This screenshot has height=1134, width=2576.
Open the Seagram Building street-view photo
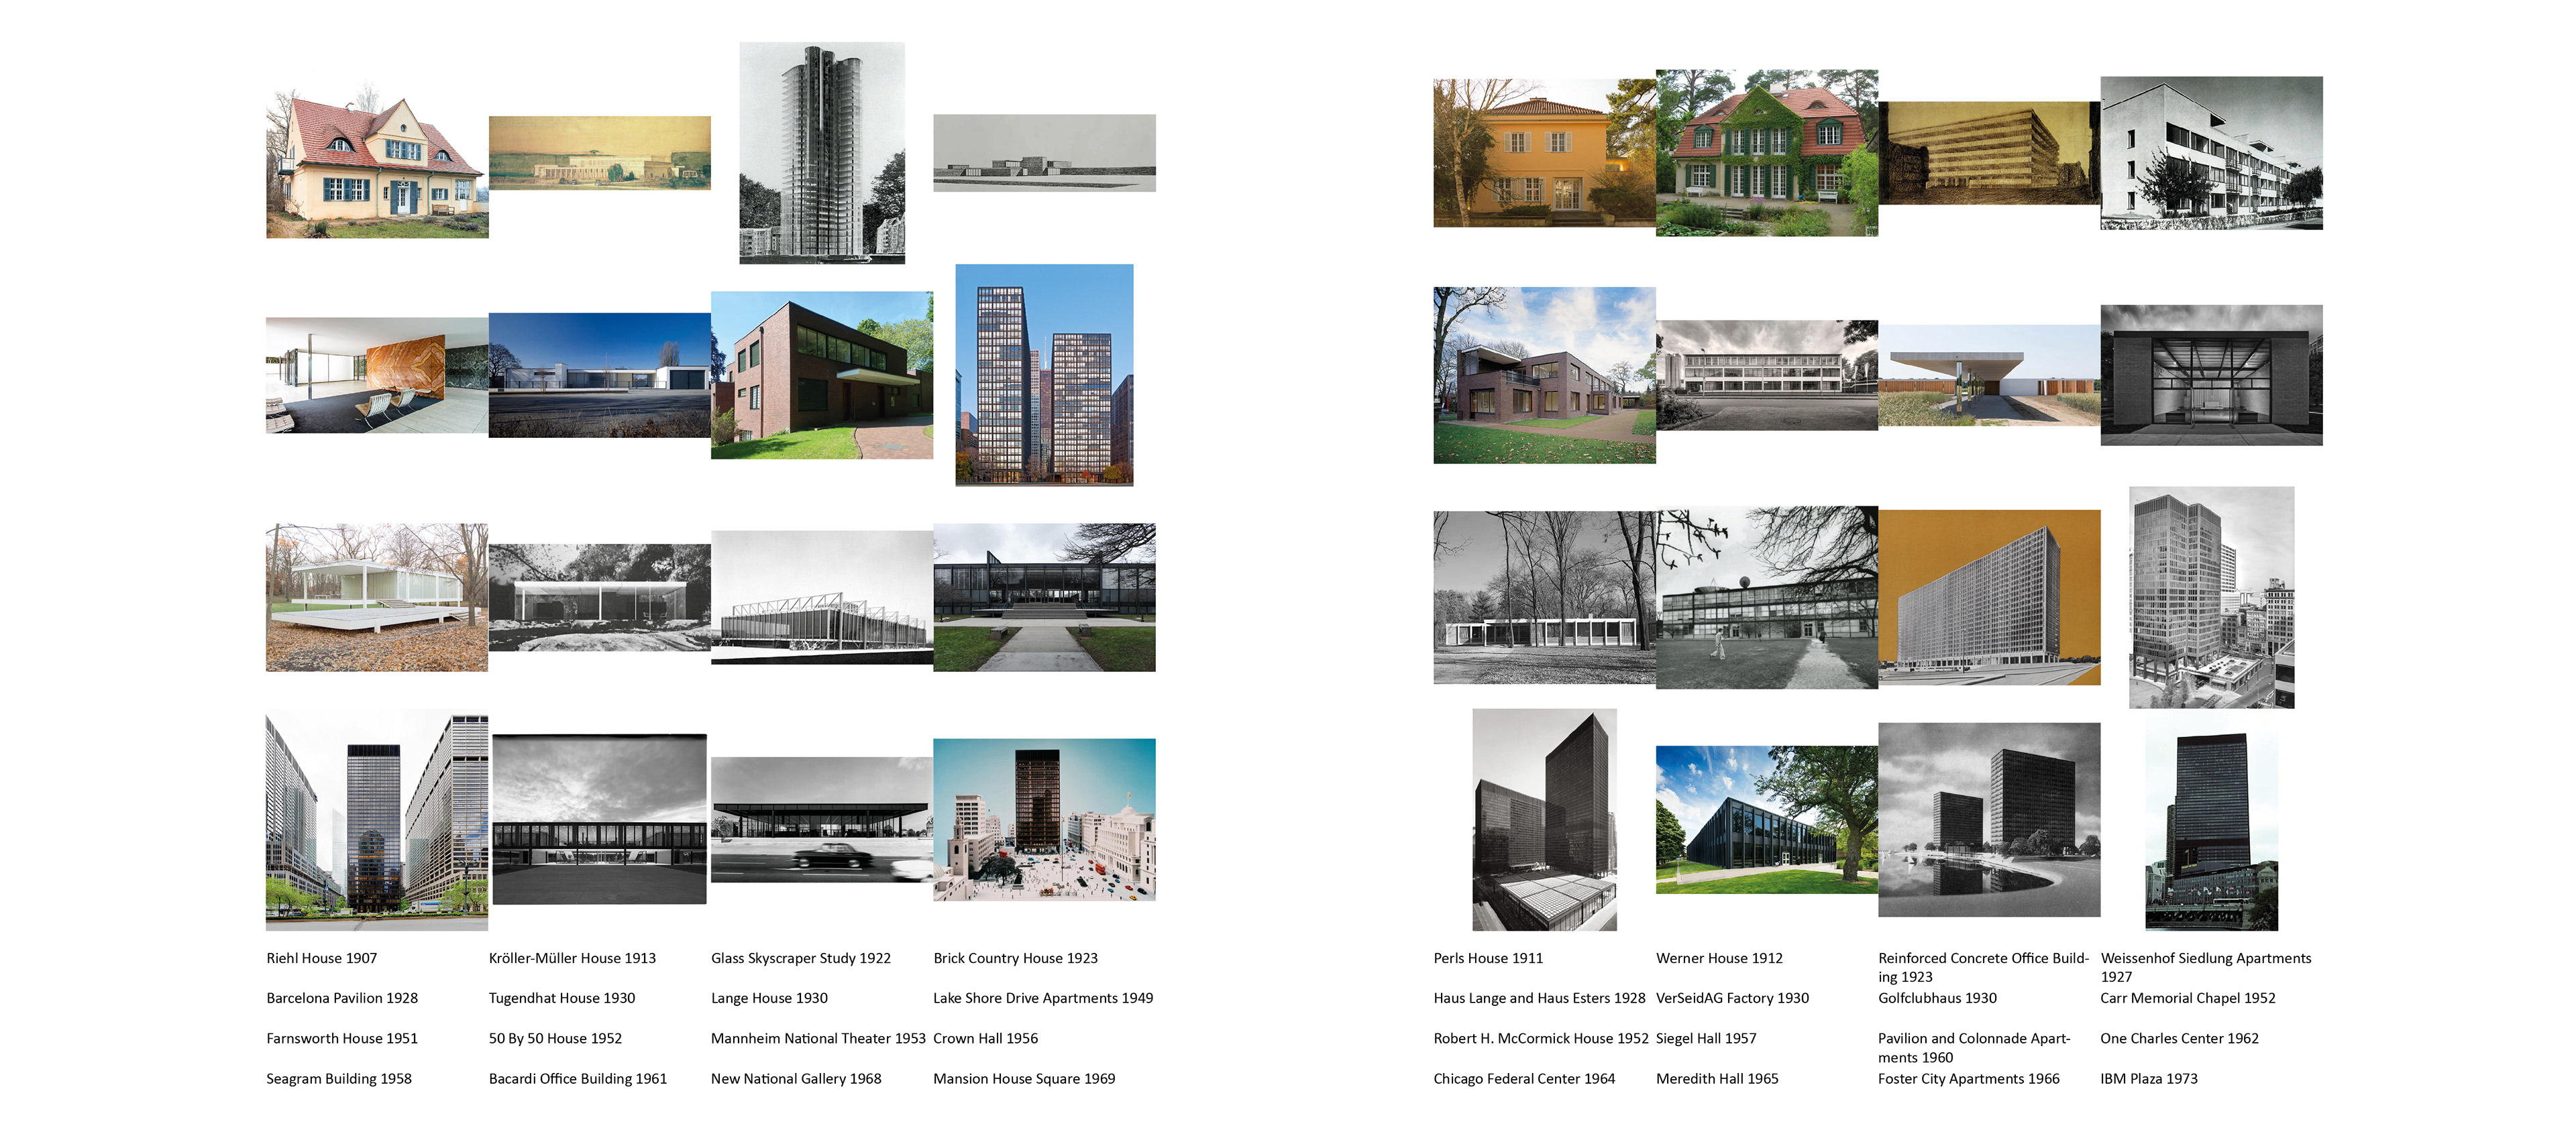click(377, 820)
